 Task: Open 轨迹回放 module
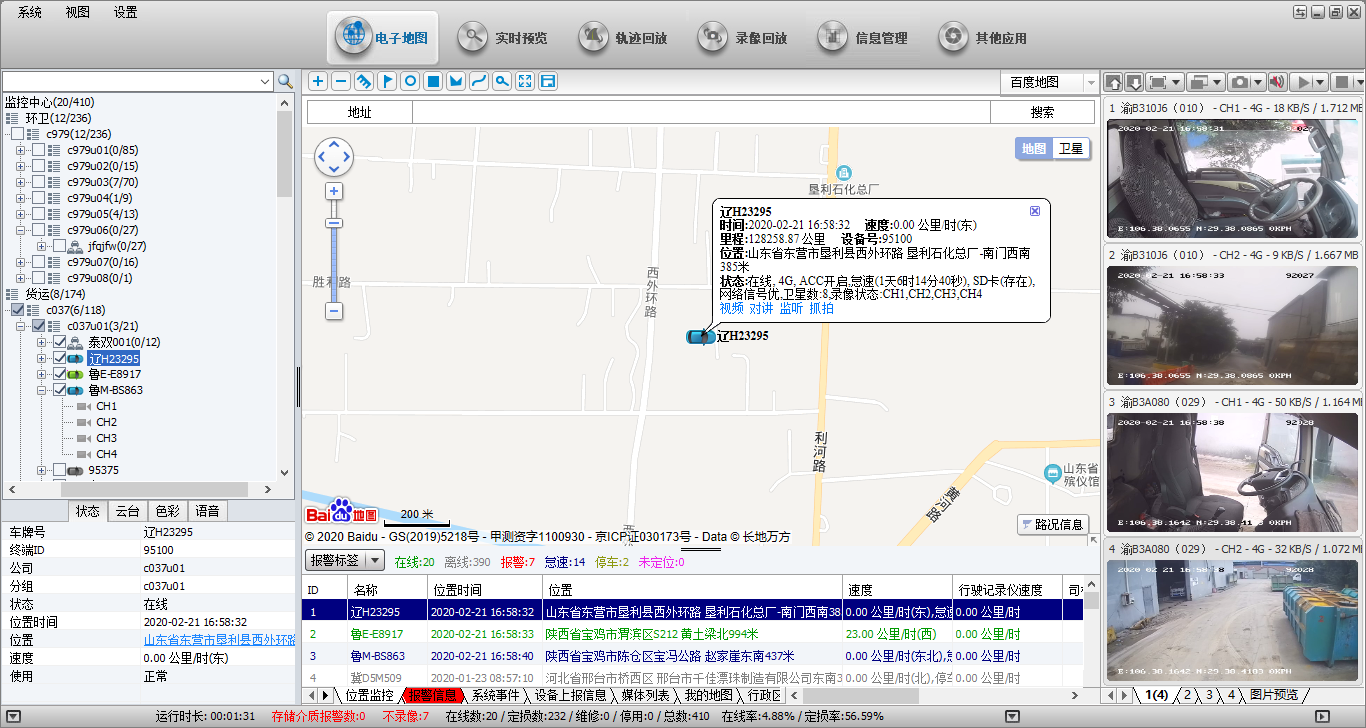point(623,38)
